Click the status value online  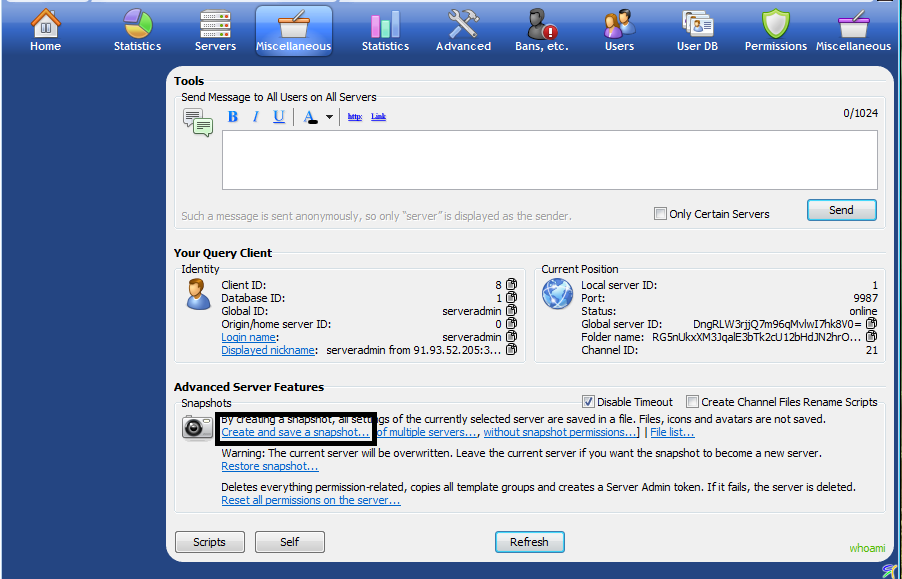point(863,311)
